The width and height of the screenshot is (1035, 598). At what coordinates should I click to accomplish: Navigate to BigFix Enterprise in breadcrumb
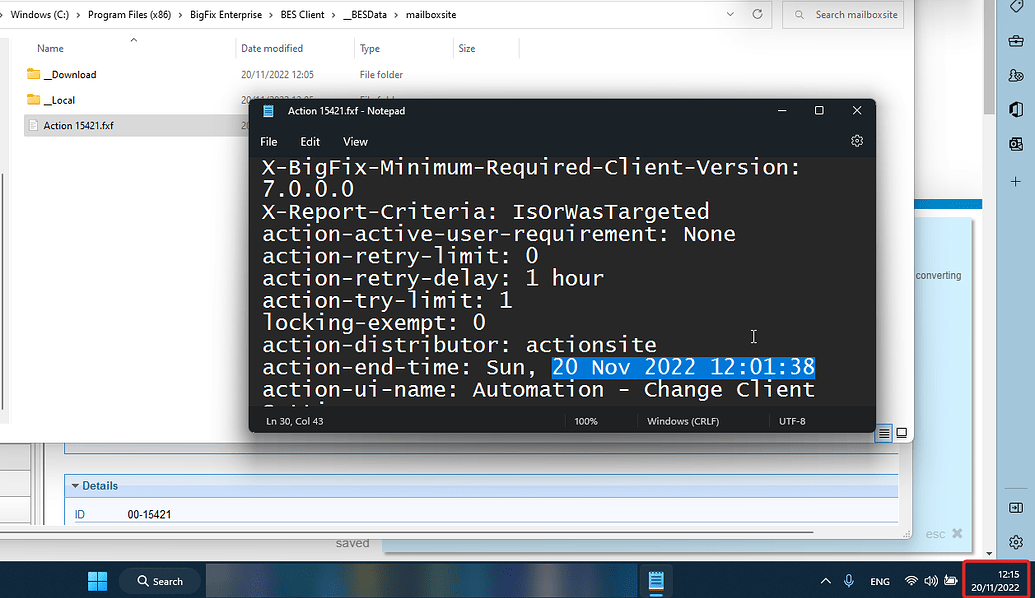click(x=226, y=15)
